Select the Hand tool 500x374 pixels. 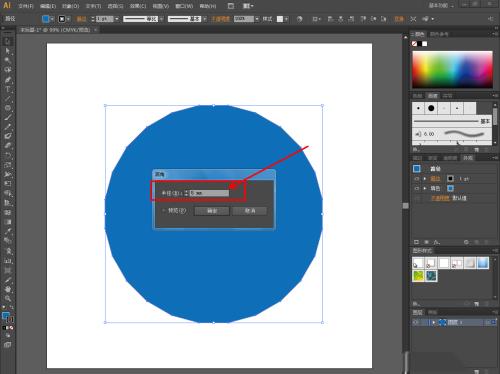pos(8,289)
